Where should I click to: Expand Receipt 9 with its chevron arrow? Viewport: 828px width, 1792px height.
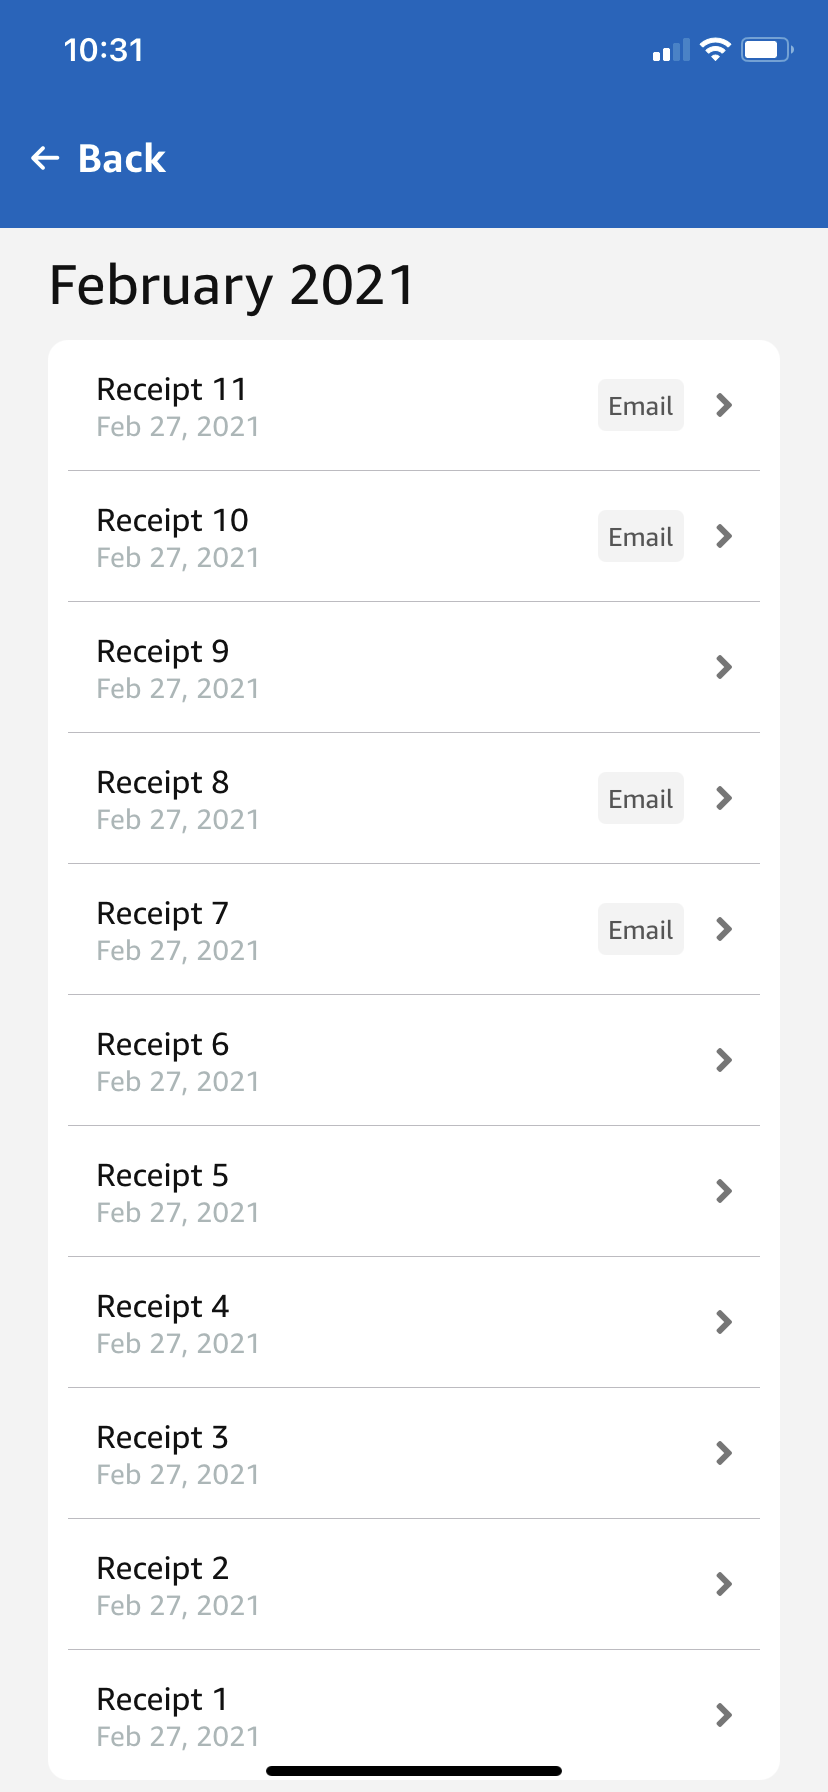pyautogui.click(x=725, y=667)
